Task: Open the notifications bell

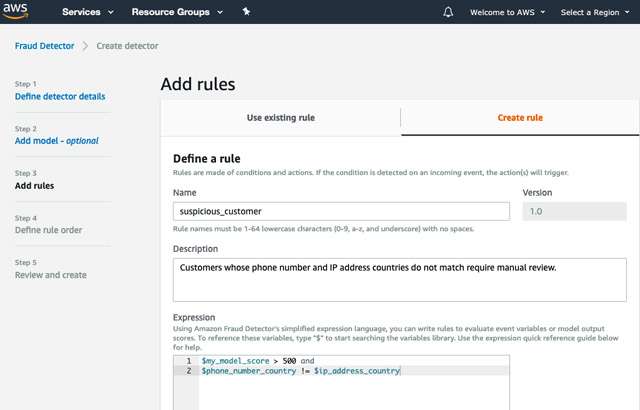Action: pos(448,12)
